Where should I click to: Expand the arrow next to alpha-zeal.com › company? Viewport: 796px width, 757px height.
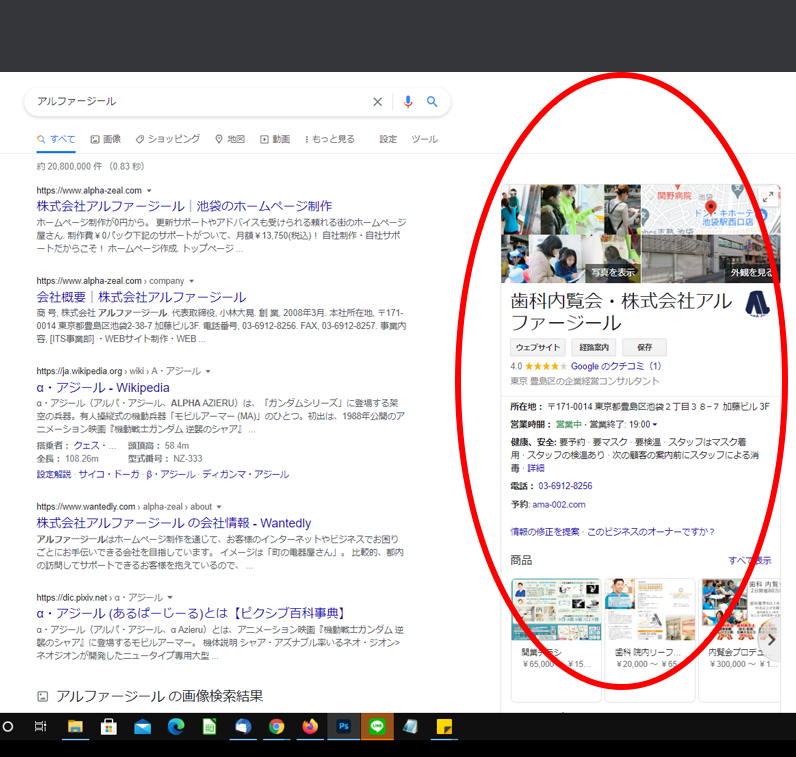click(x=191, y=281)
